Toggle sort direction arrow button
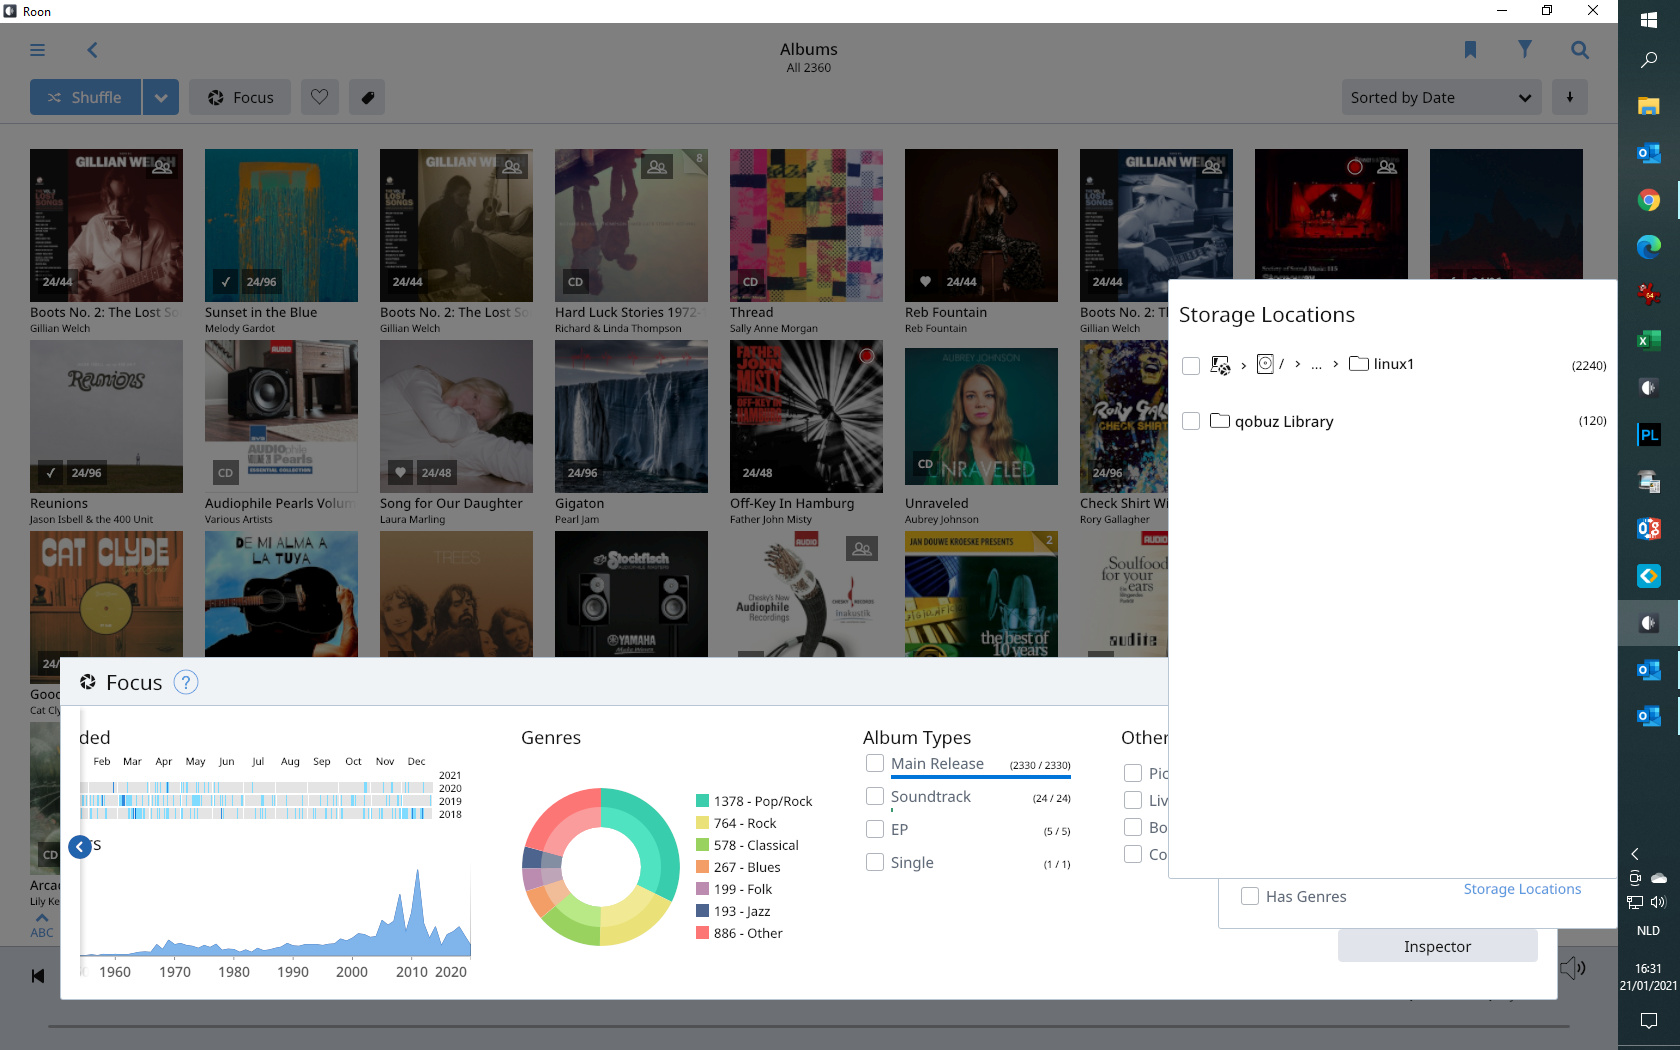1680x1050 pixels. point(1570,97)
